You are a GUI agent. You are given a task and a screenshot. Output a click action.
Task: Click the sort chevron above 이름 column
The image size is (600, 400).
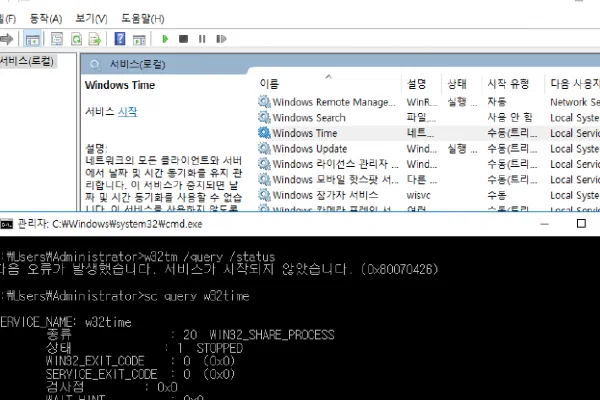click(x=328, y=77)
